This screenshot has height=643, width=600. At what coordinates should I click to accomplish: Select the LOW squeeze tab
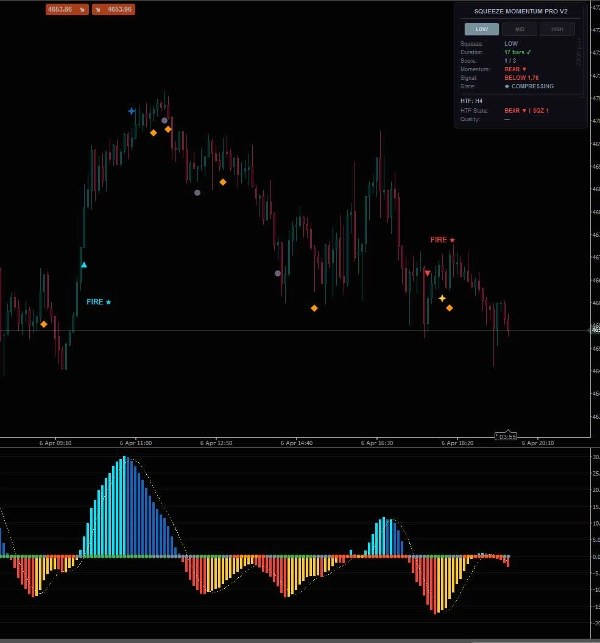(482, 29)
